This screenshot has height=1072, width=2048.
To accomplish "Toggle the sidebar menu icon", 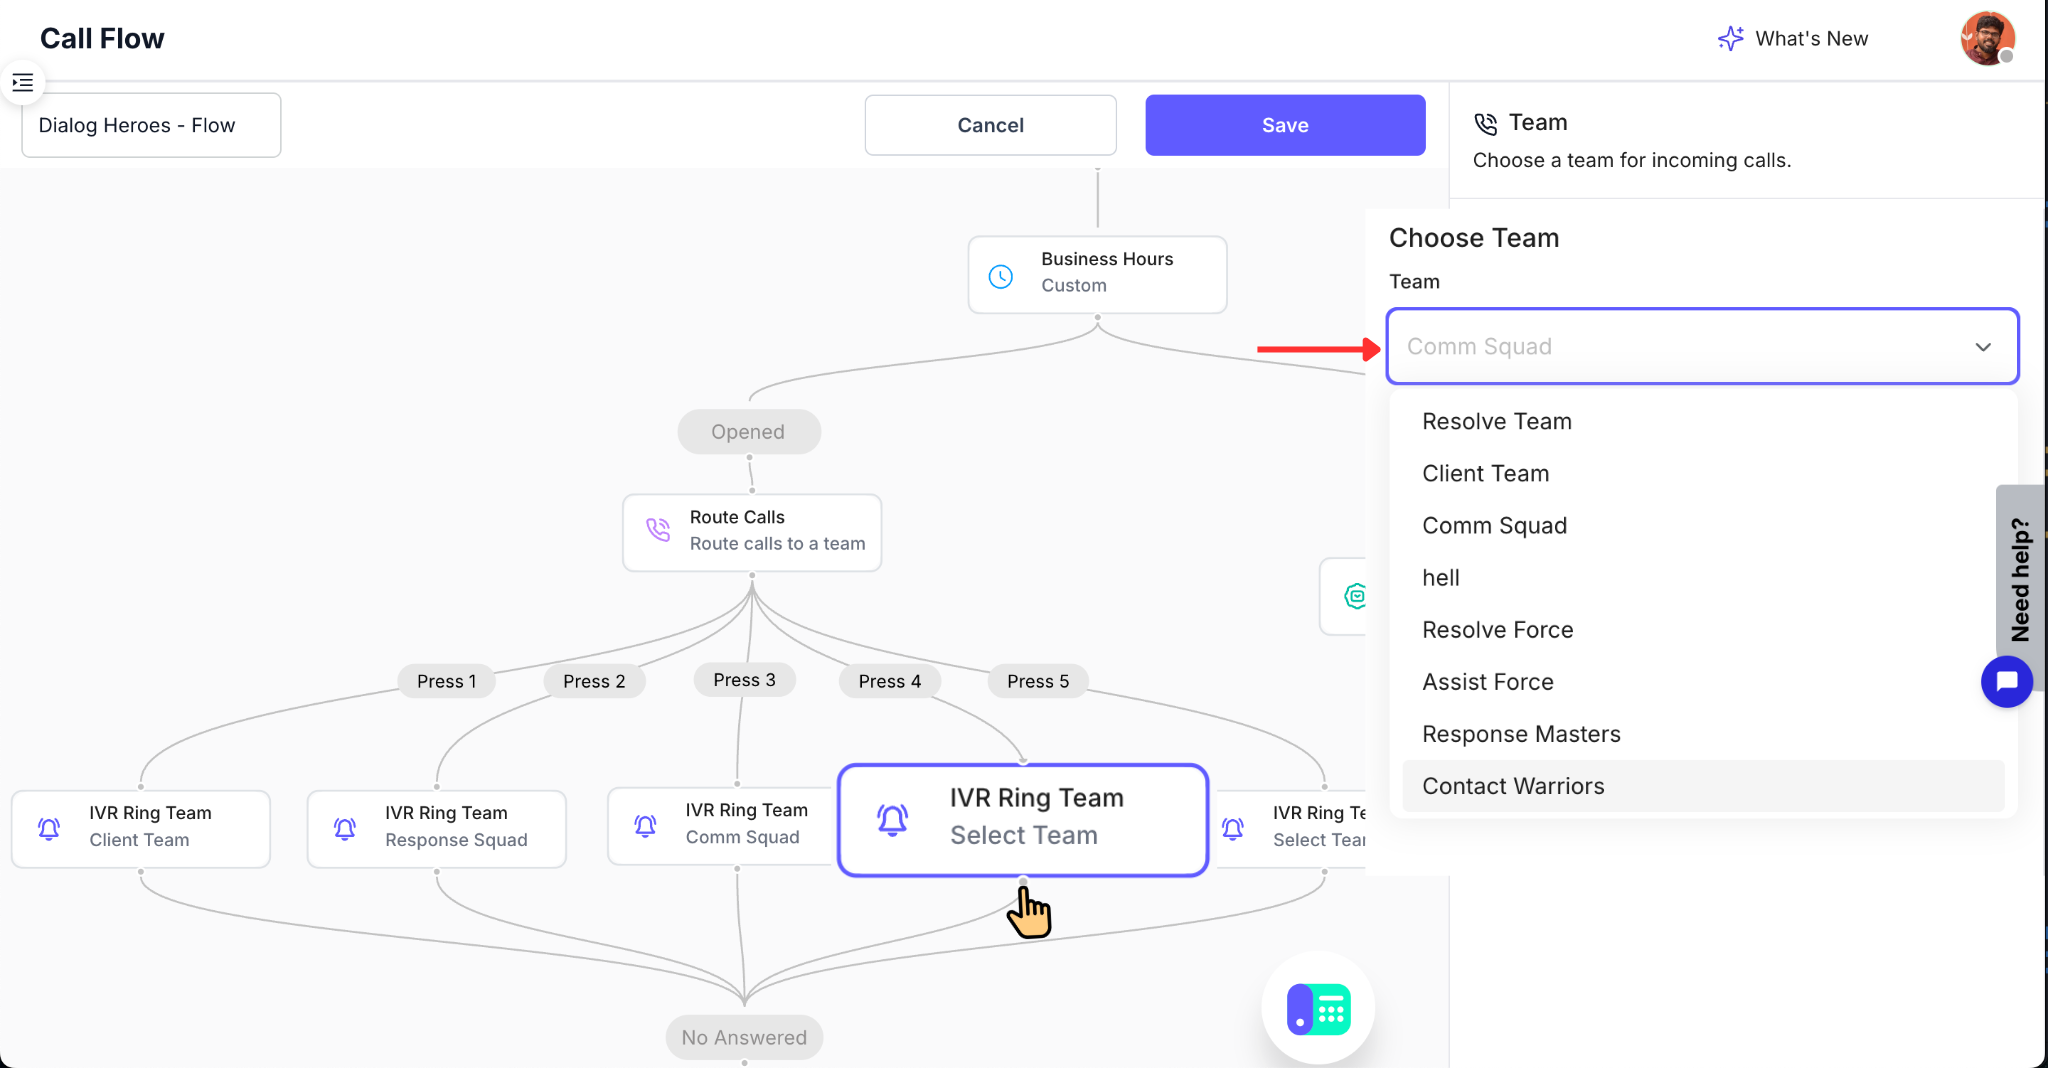I will point(23,83).
